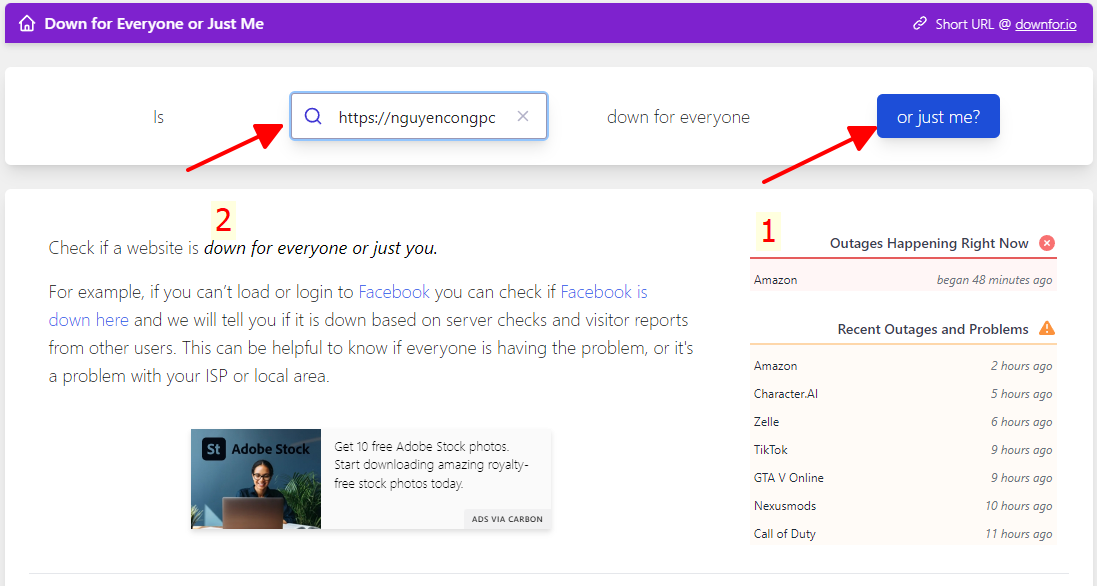
Task: Open Nexusmods recent outage entry
Action: pos(903,506)
